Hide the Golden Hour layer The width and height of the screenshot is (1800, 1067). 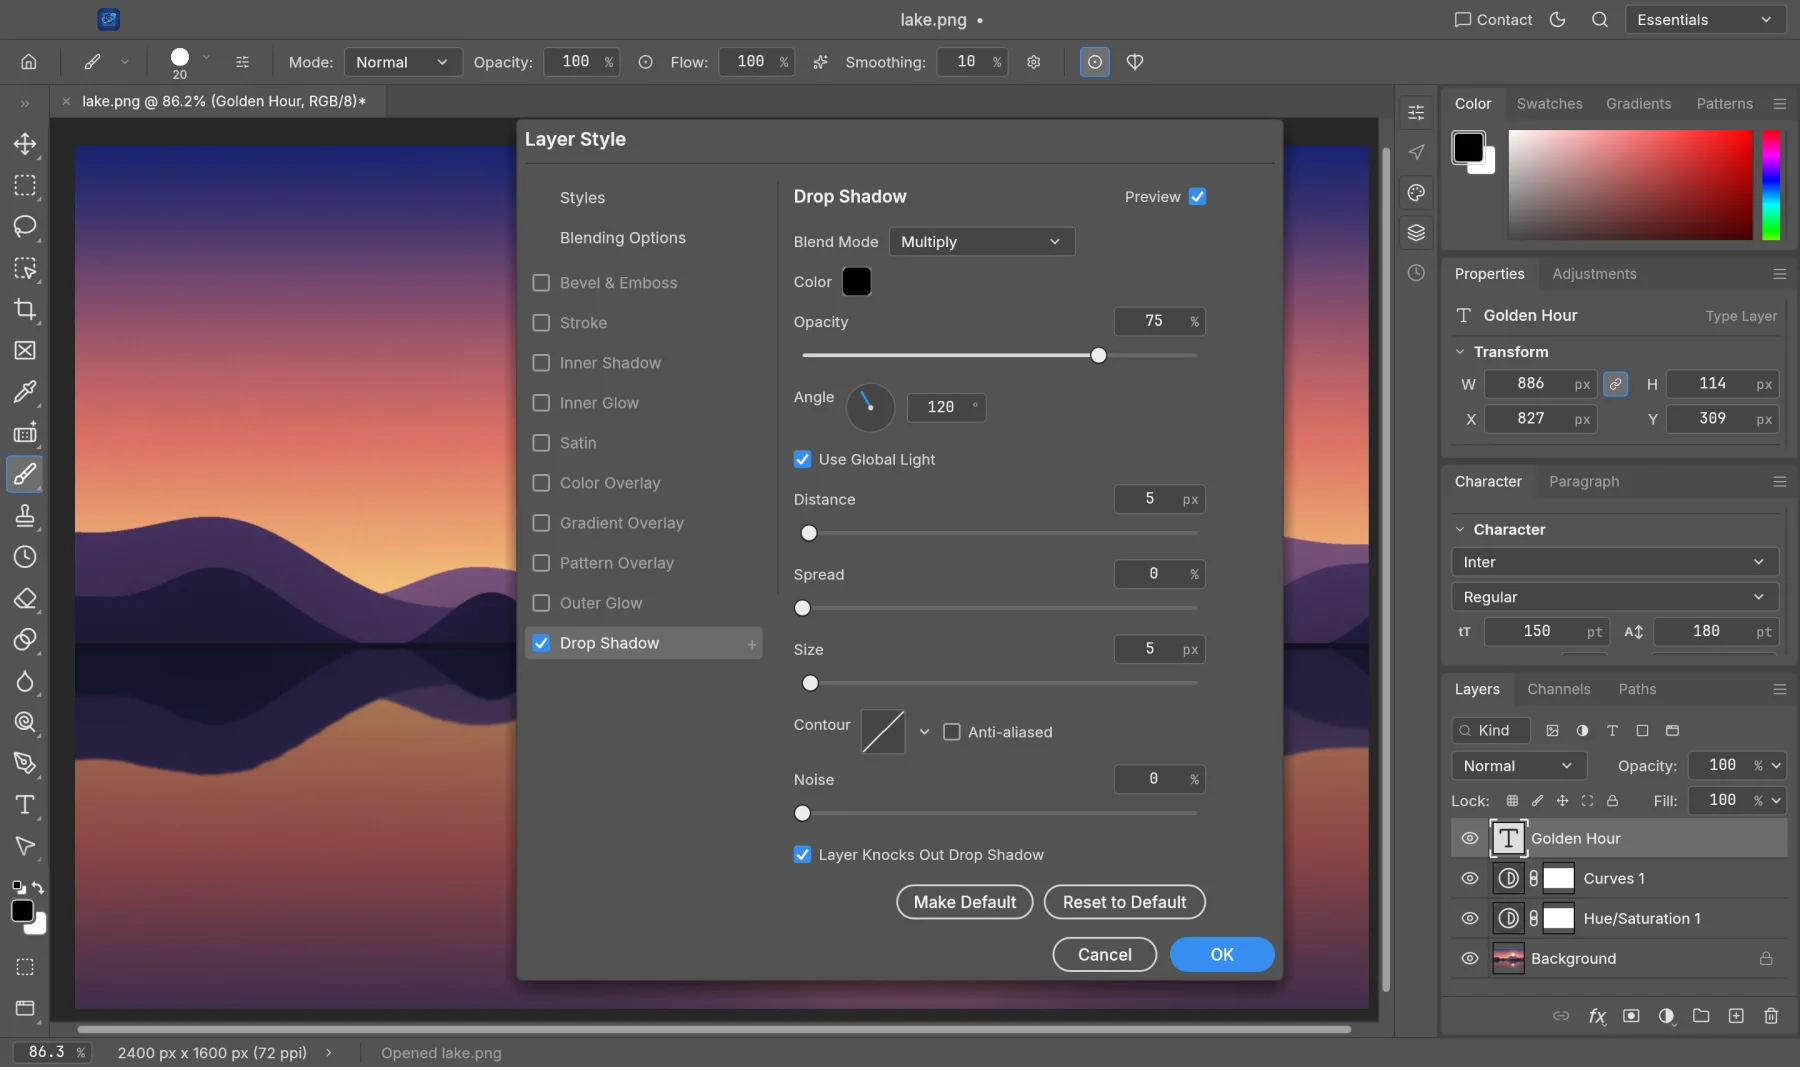click(1469, 838)
